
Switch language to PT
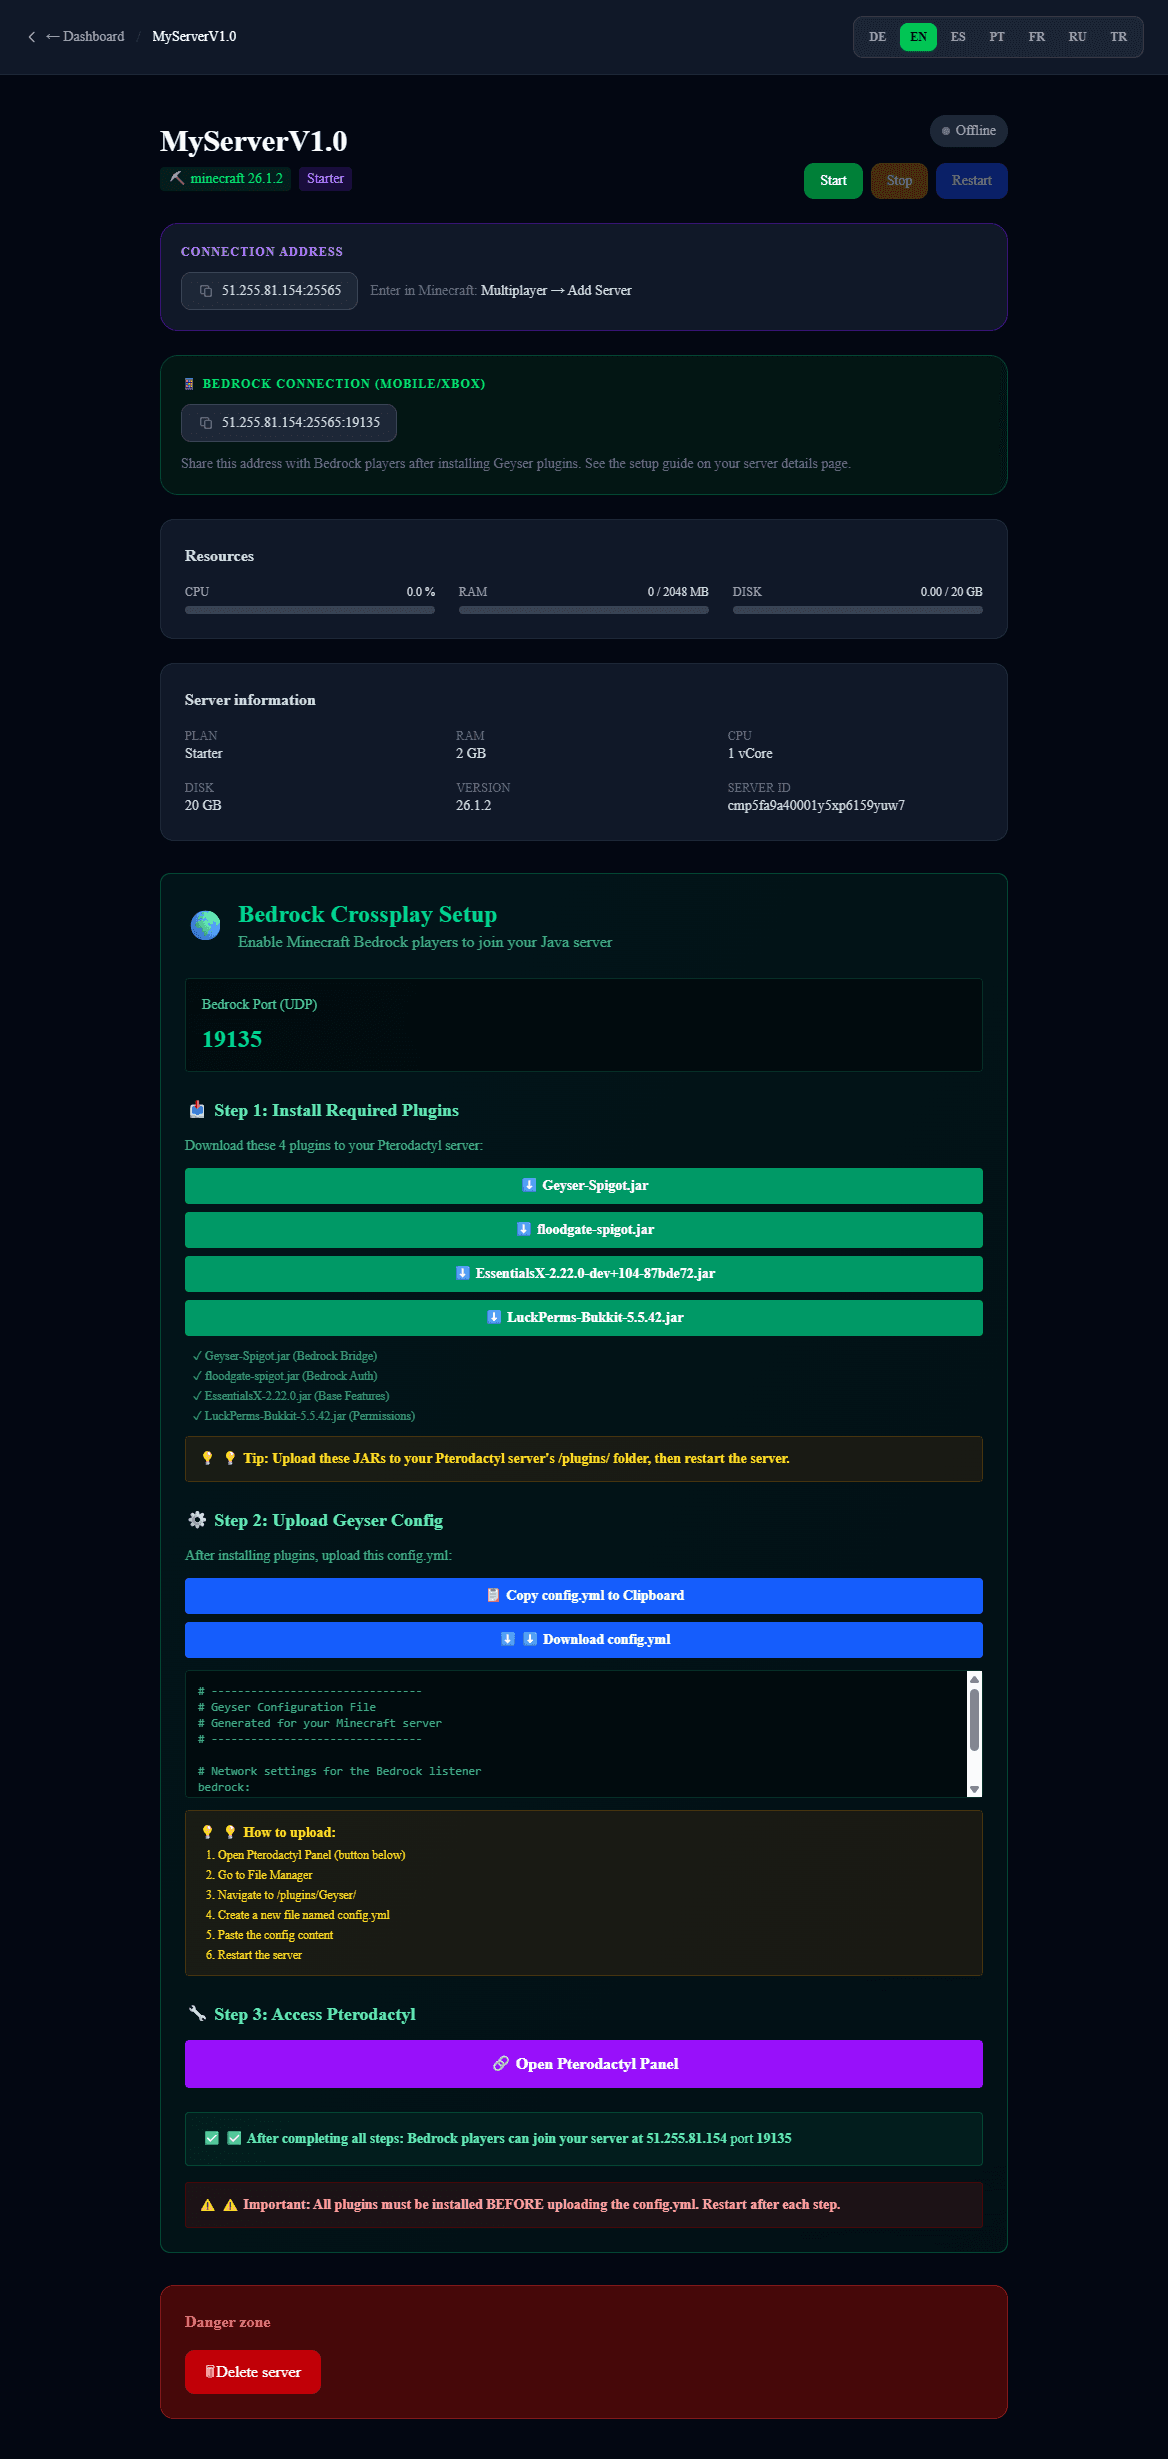coord(997,37)
